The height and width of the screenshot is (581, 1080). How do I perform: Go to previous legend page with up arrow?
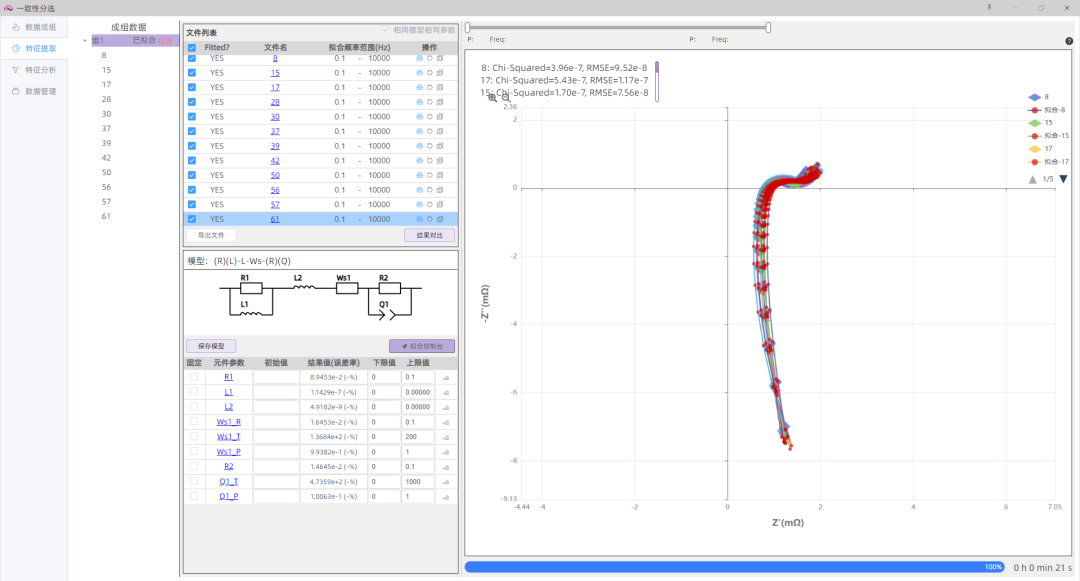(x=1033, y=179)
